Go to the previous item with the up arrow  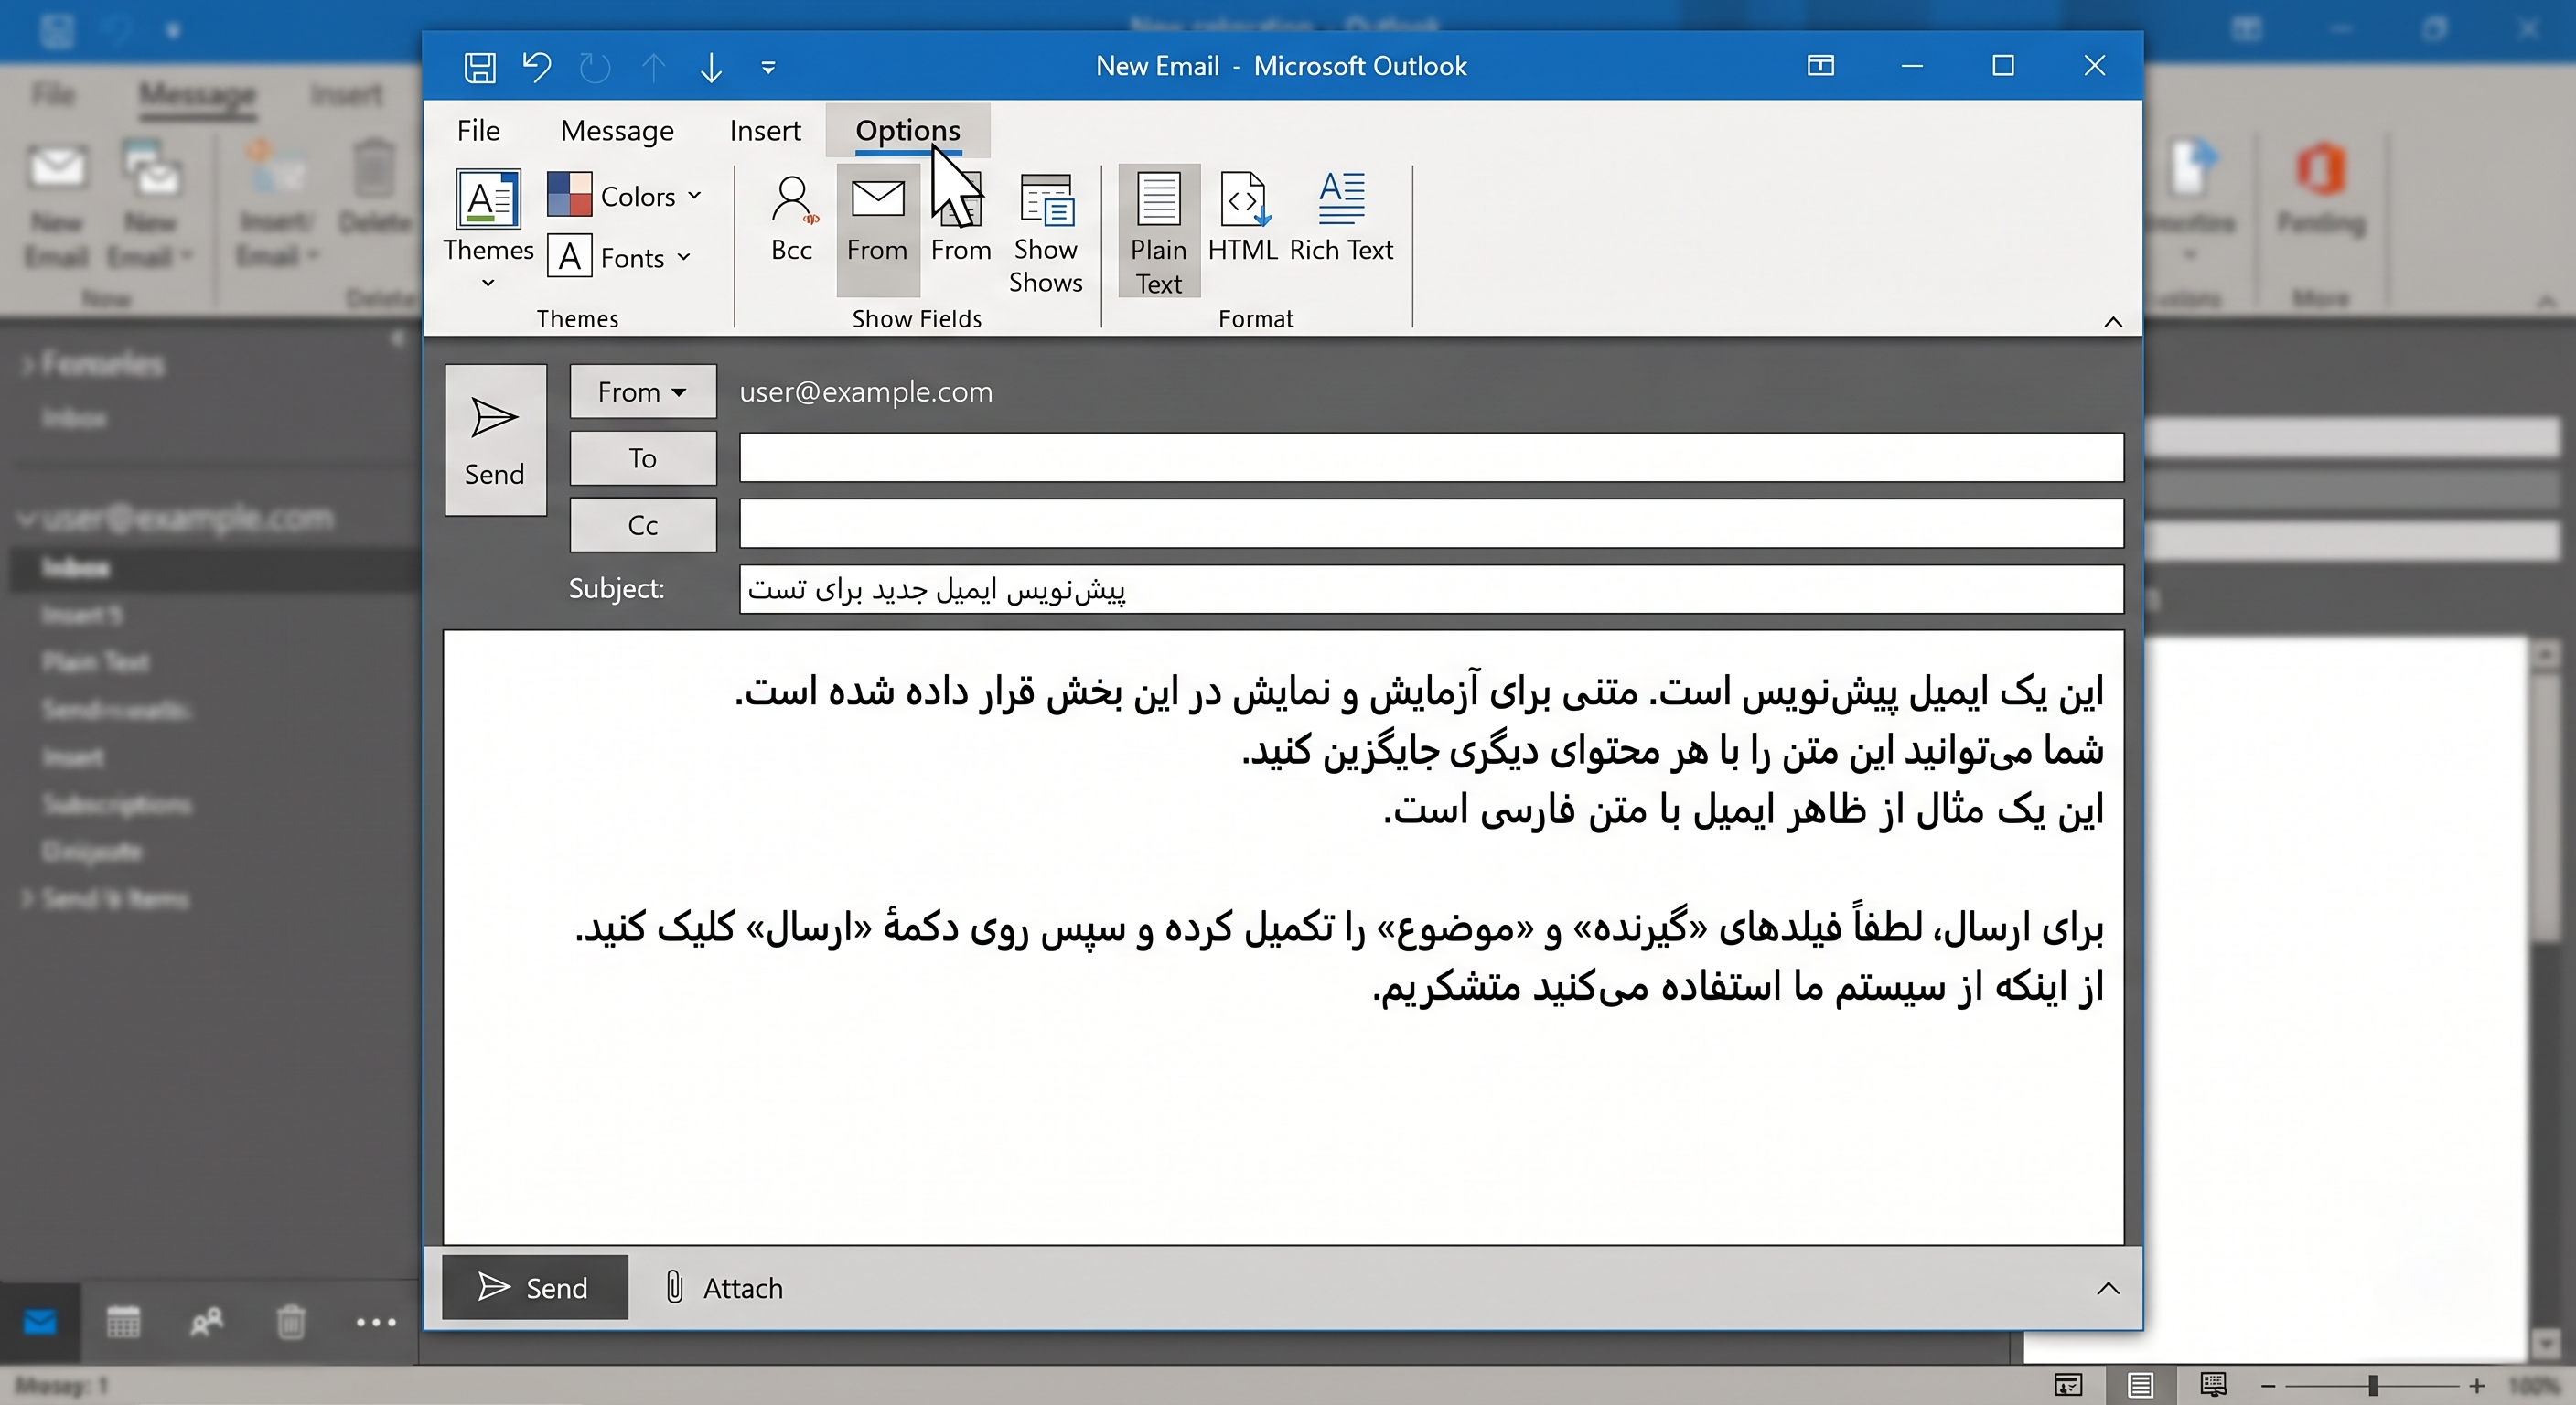(x=653, y=67)
